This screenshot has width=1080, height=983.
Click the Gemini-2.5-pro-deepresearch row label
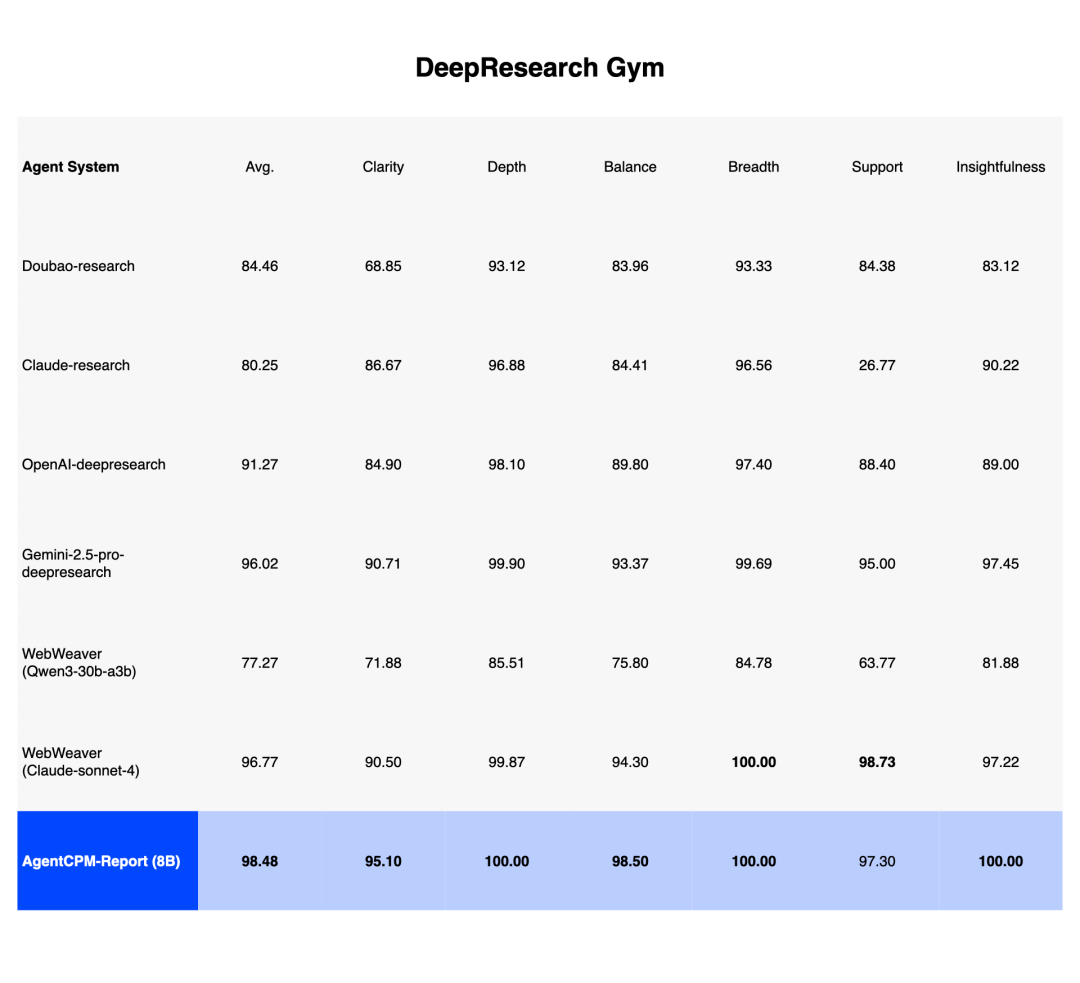tap(73, 563)
